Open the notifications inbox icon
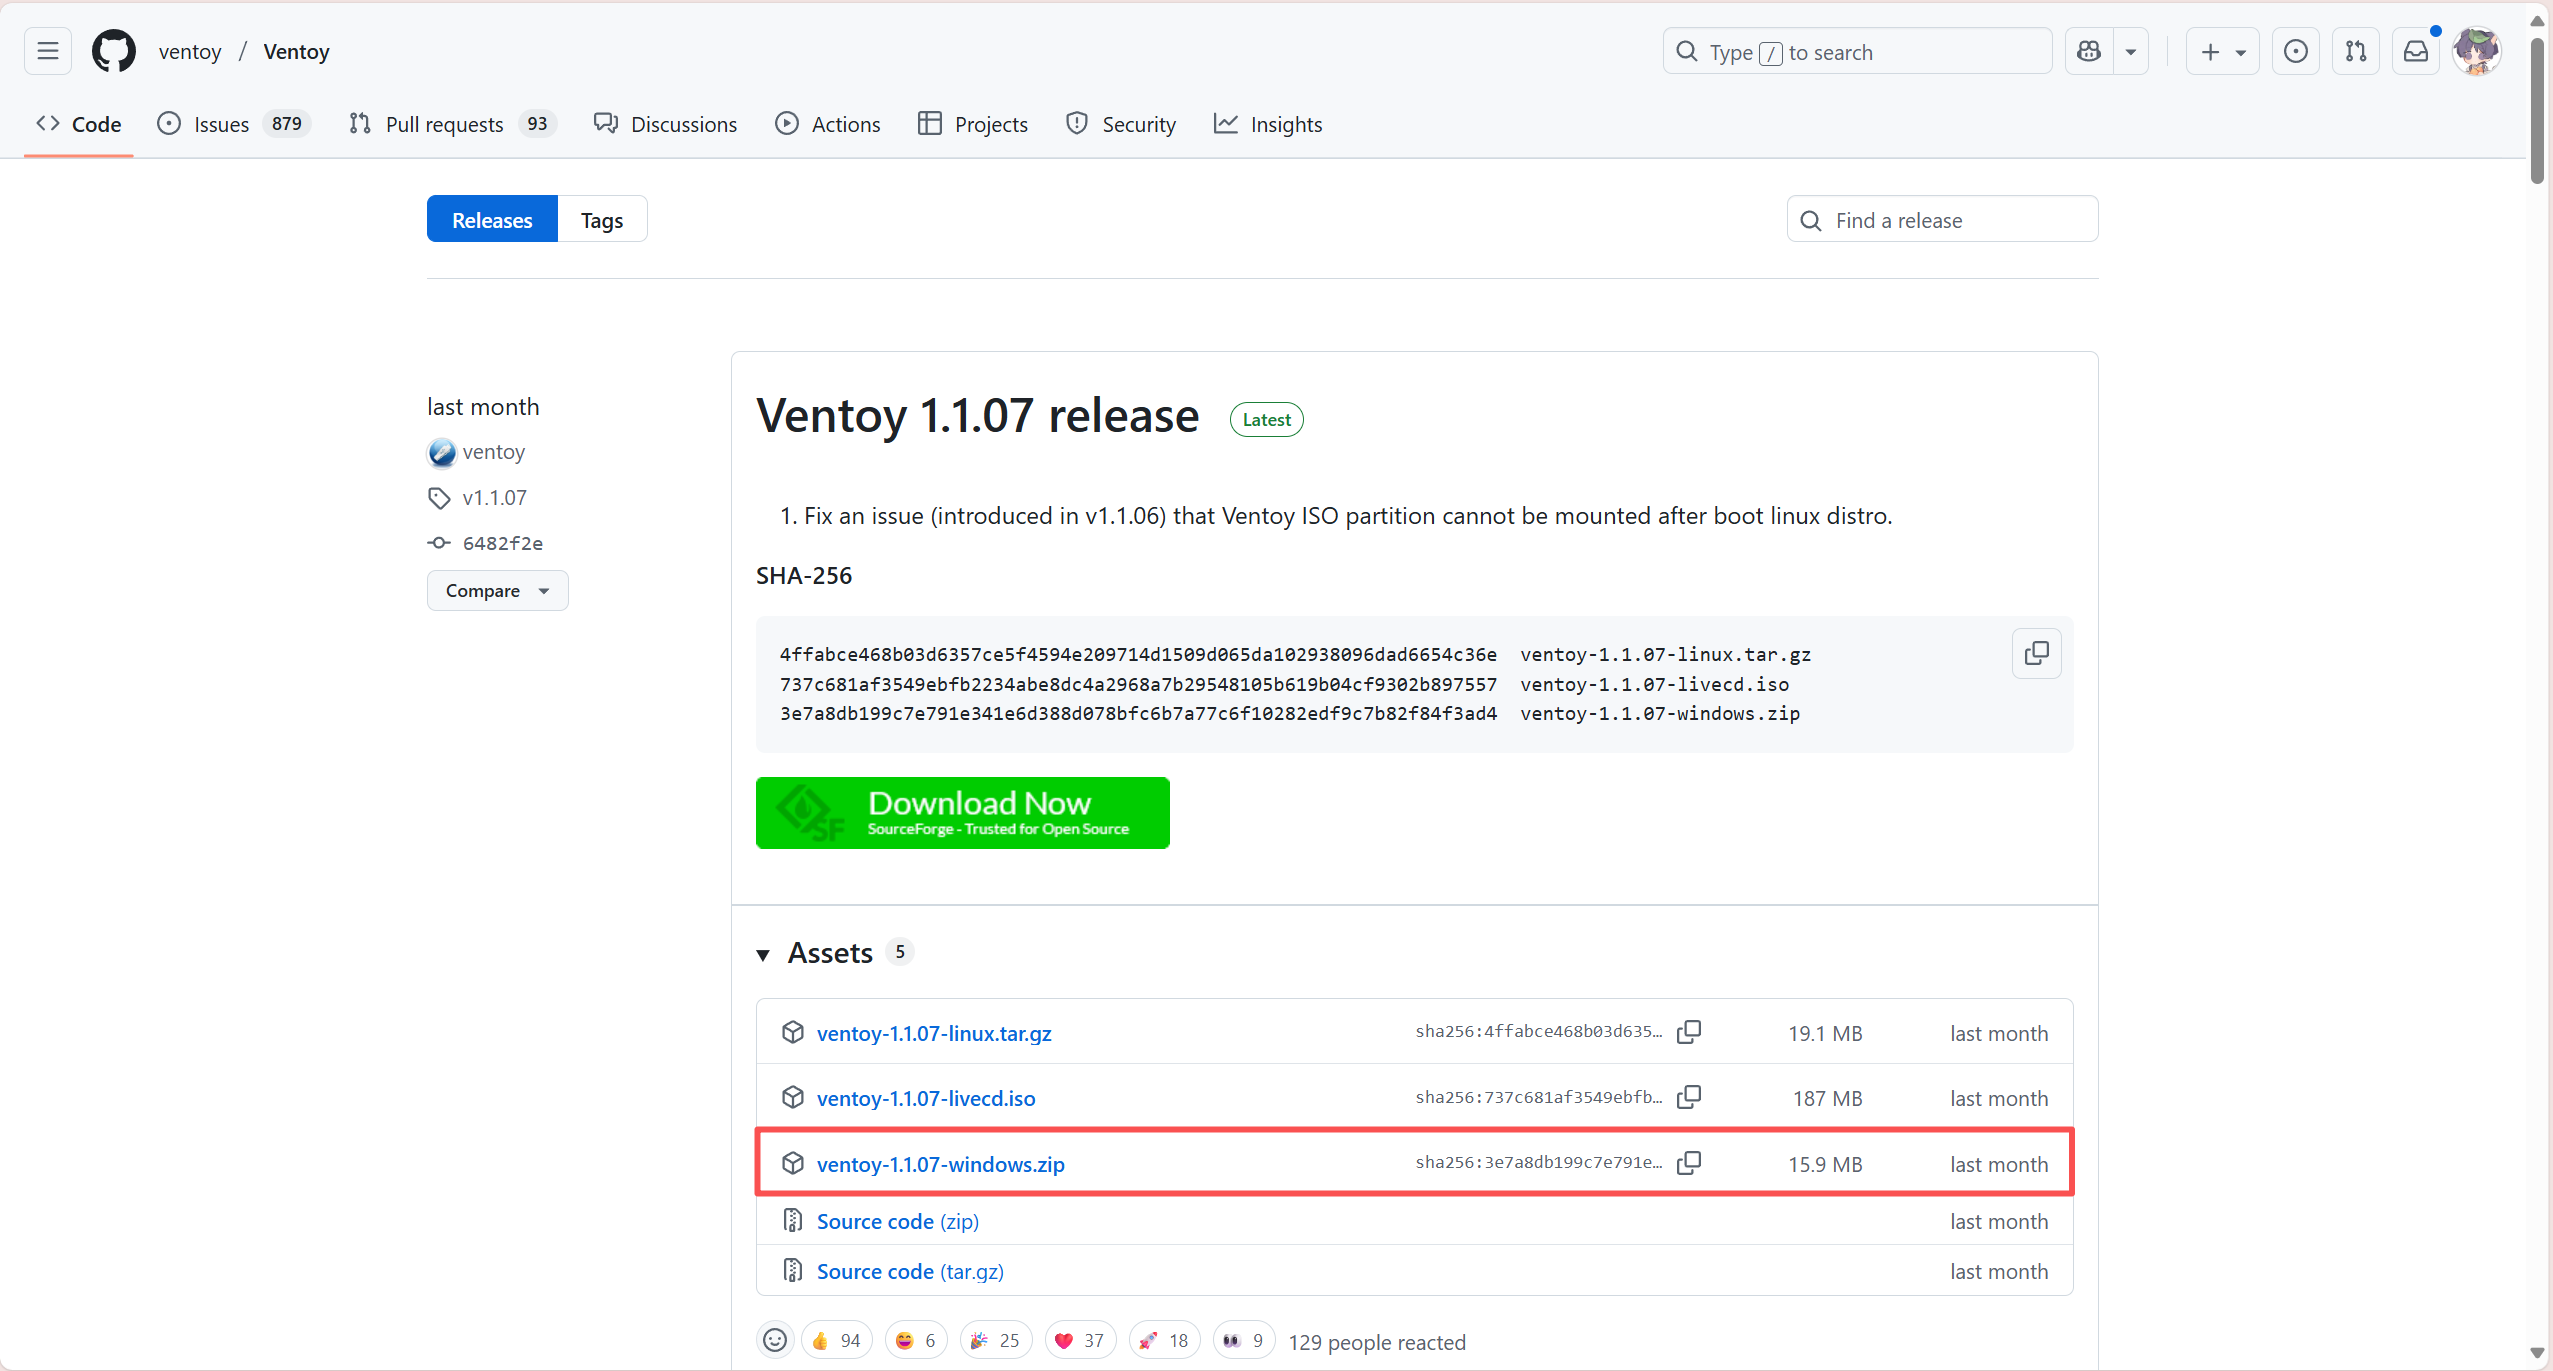 tap(2416, 51)
